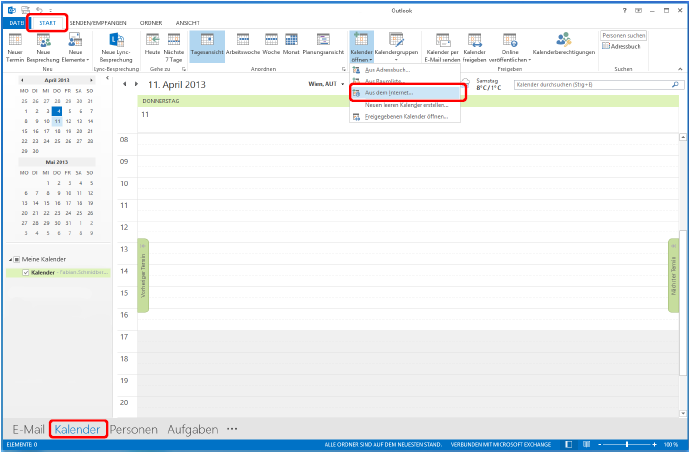This screenshot has height=453, width=690.
Task: Switch to E-Mail navigation
Action: click(29, 429)
